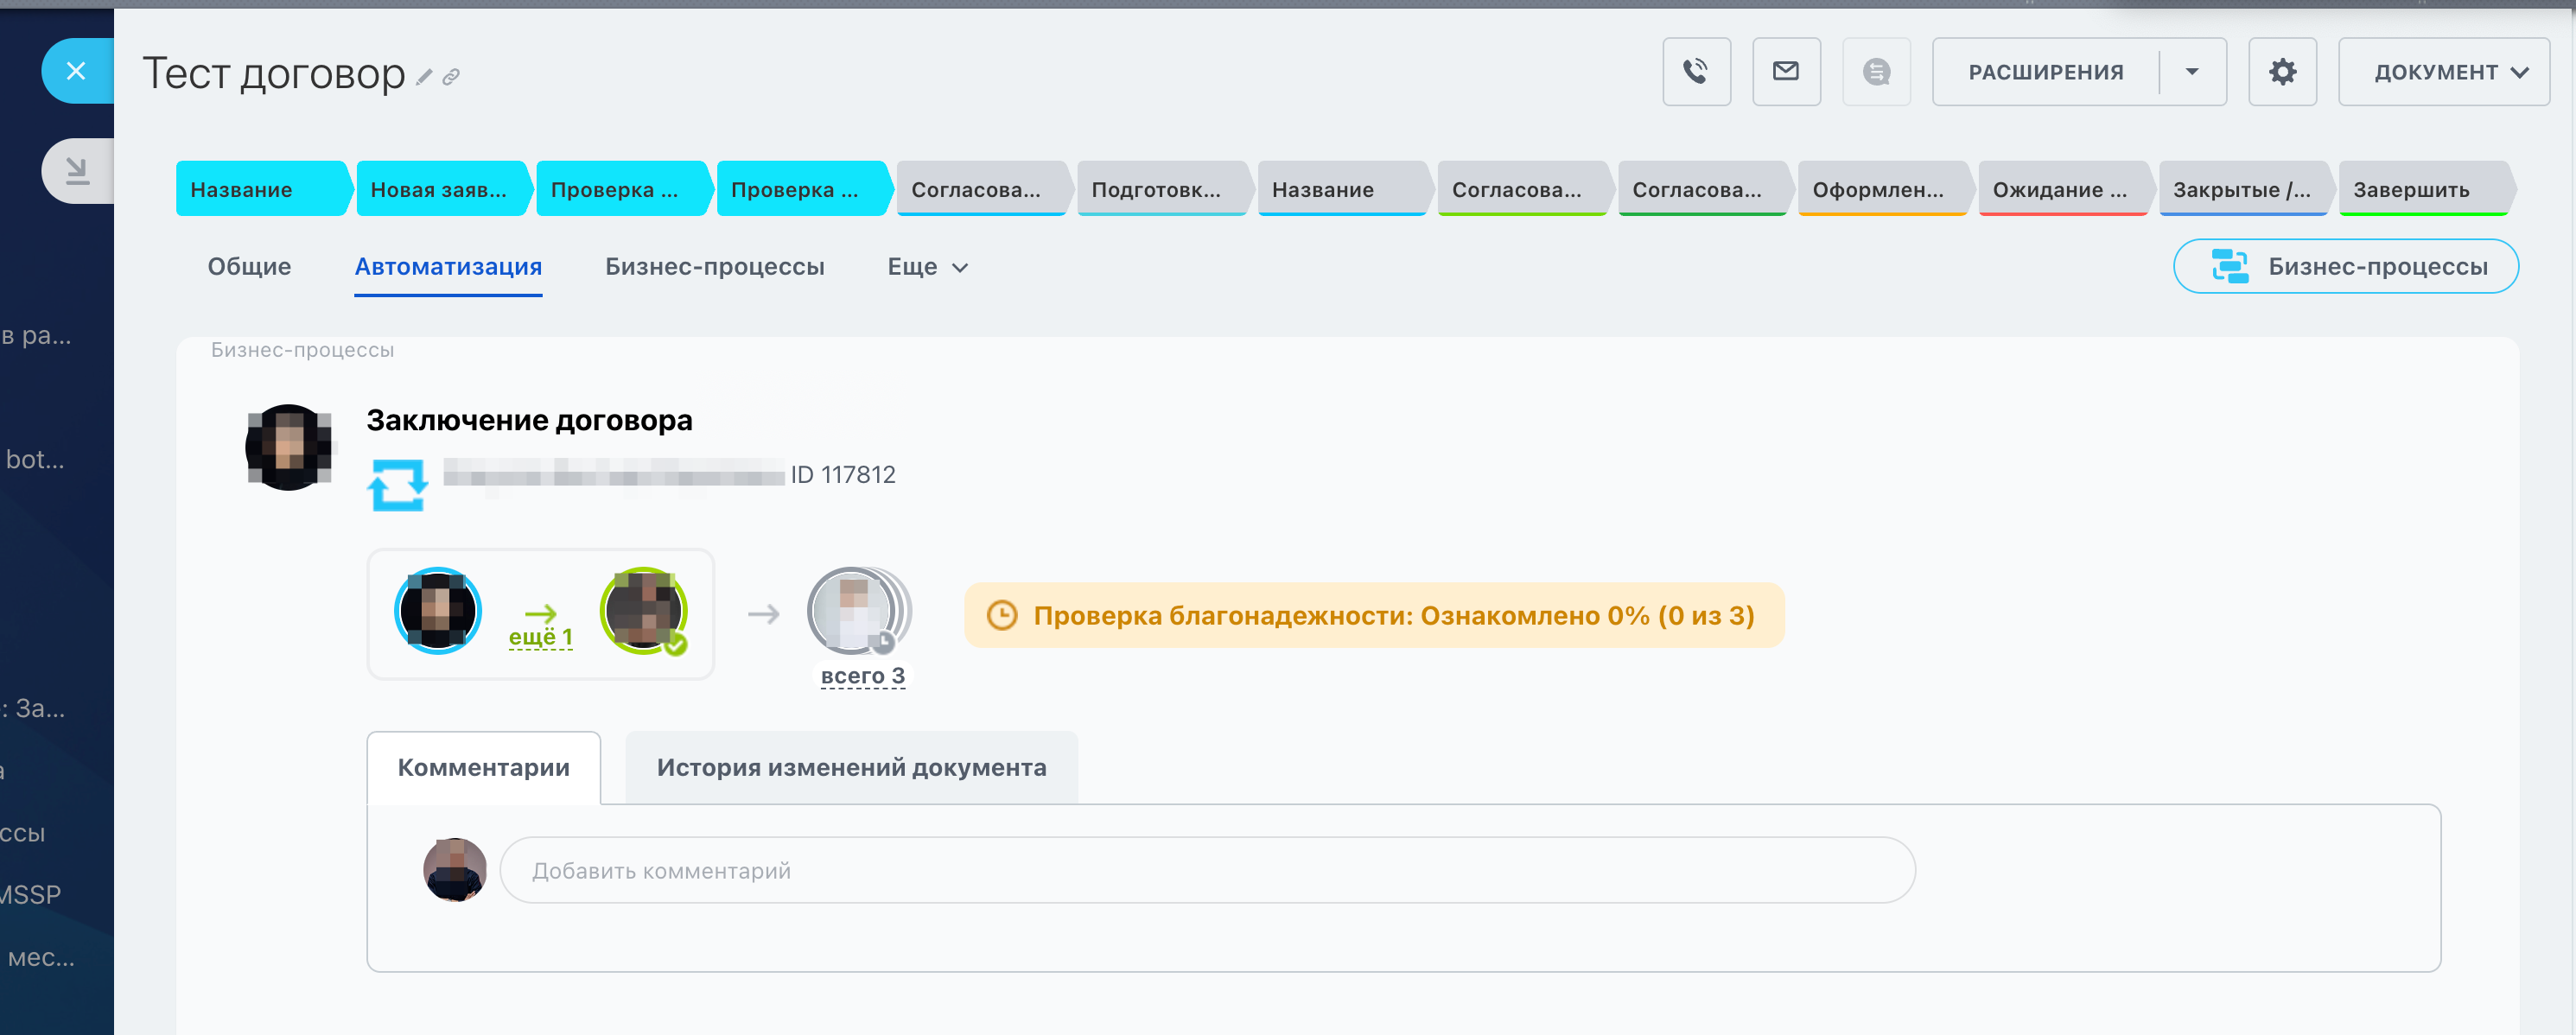This screenshot has height=1035, width=2576.
Task: Open settings via the gear icon
Action: pyautogui.click(x=2281, y=72)
